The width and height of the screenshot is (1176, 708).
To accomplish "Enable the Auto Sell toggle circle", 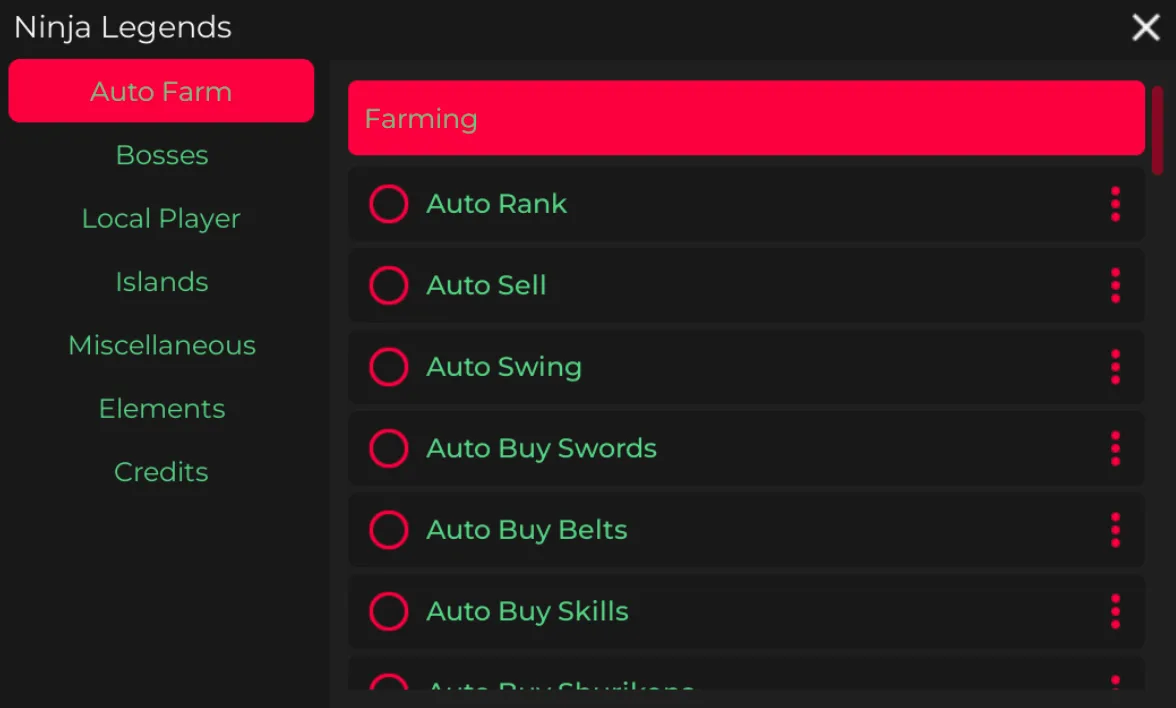I will click(x=389, y=286).
